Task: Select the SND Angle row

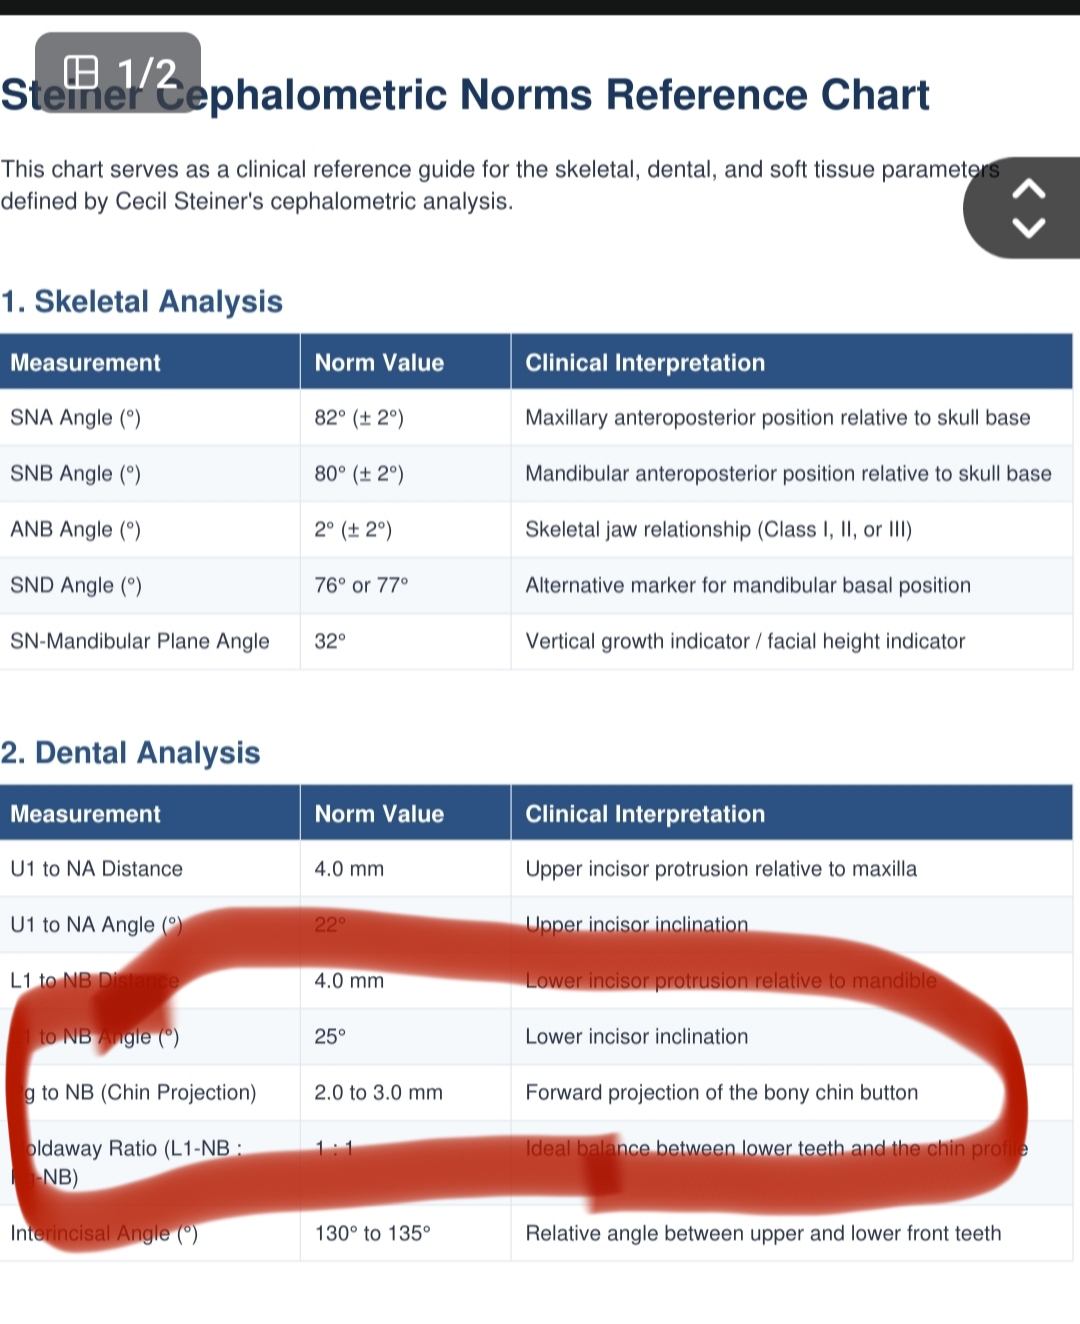Action: coord(536,586)
